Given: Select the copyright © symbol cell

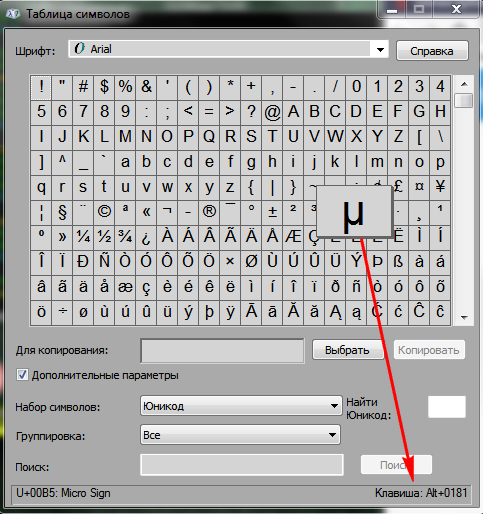Looking at the screenshot, I should (104, 212).
